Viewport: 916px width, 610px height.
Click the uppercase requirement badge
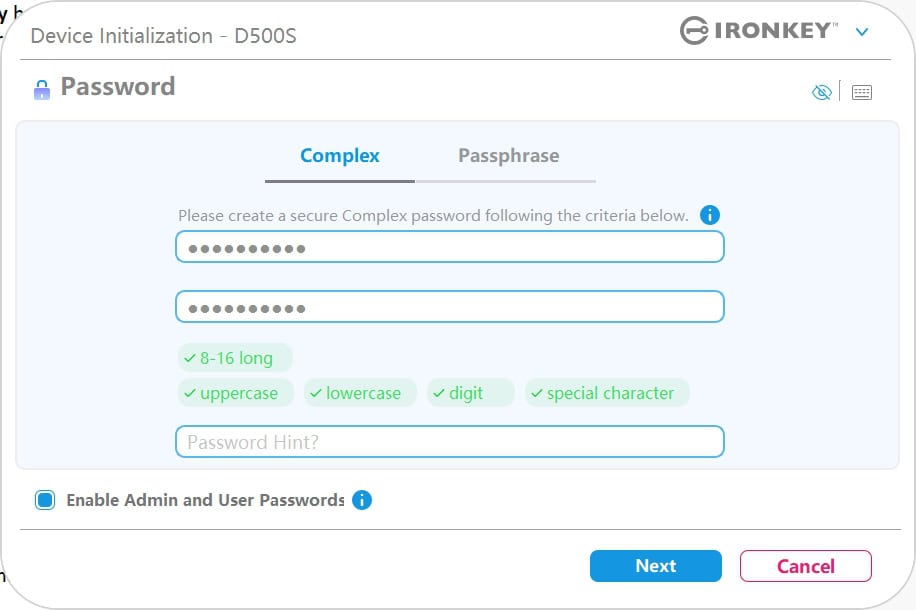coord(236,393)
